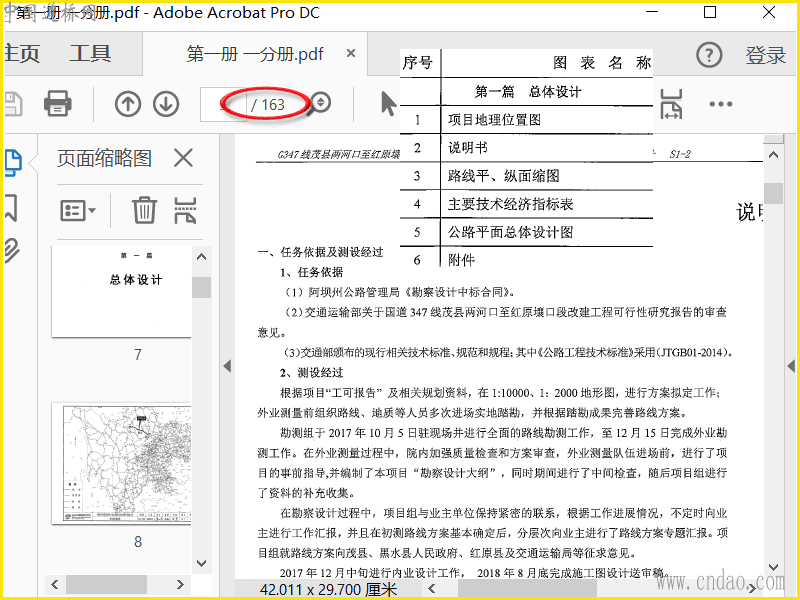Click document horizontal scroll left arrow
Viewport: 800px width, 600px height.
point(432,589)
